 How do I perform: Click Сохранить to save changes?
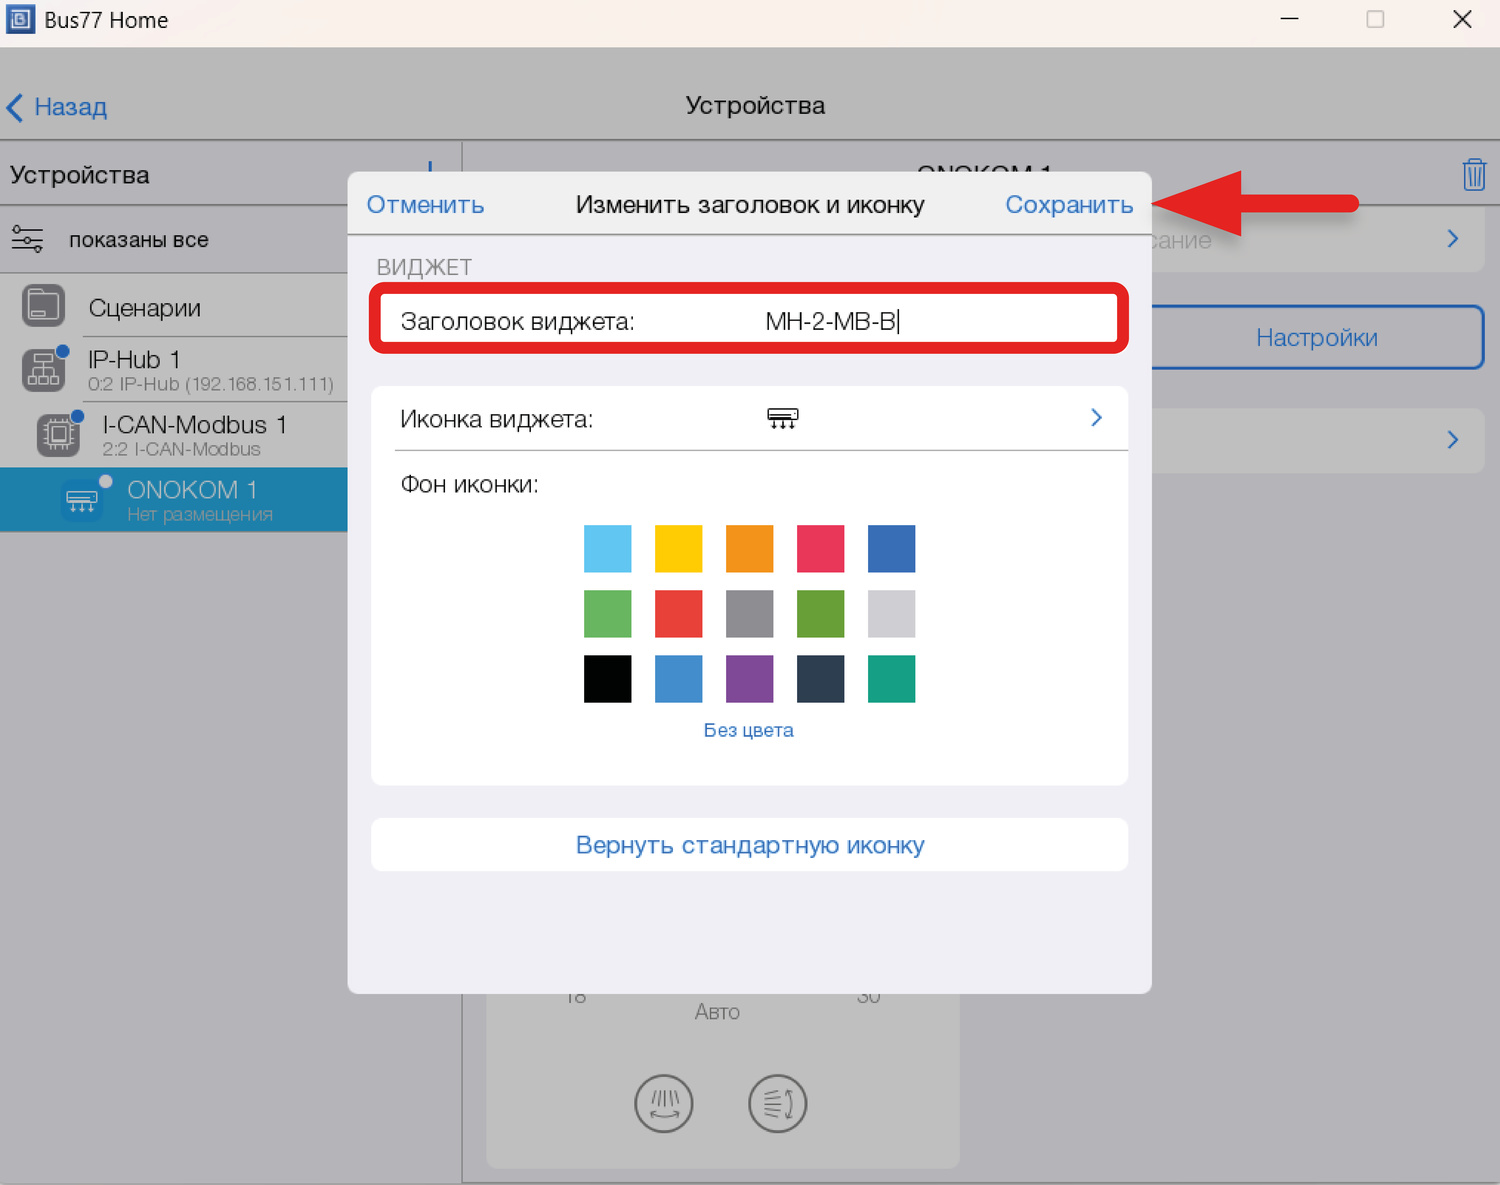[1068, 205]
